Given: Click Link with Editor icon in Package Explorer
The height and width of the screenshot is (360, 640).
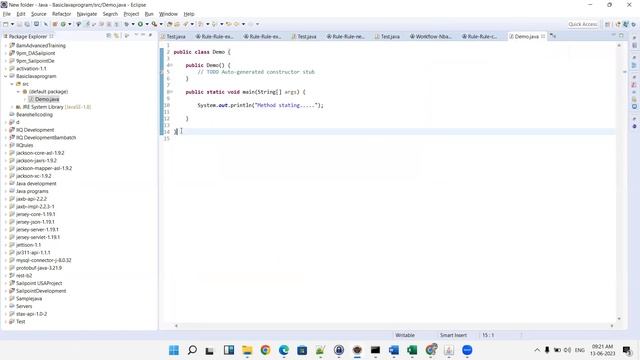Looking at the screenshot, I should click(116, 36).
